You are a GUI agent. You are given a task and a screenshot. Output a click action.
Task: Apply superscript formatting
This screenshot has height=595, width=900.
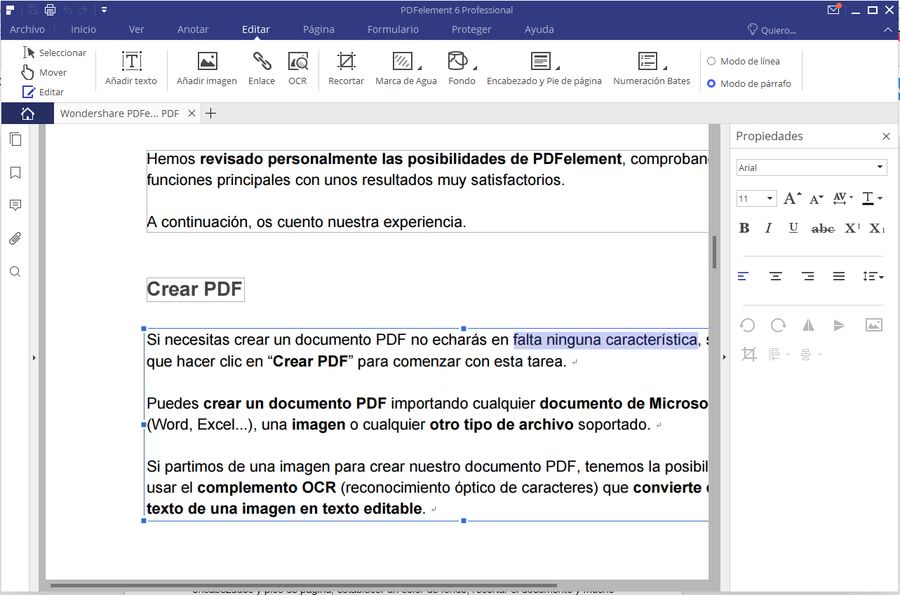[x=852, y=228]
